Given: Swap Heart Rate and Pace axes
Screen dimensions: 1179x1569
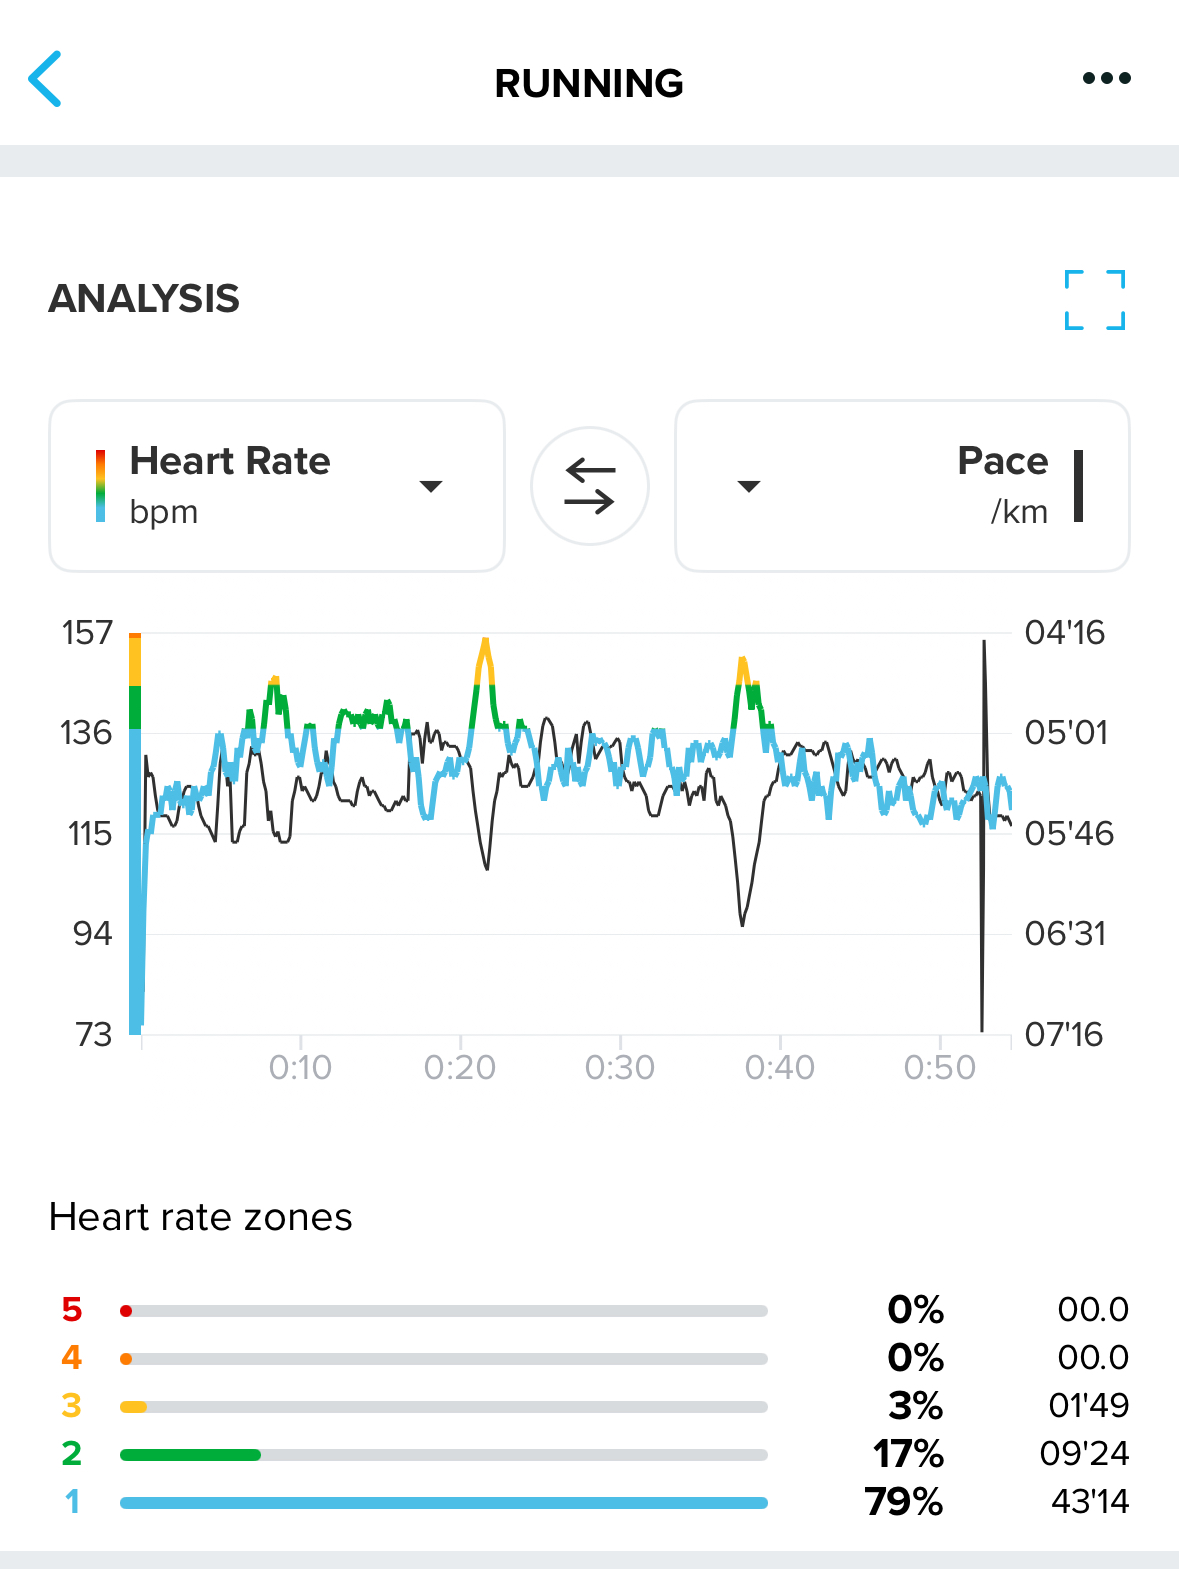Looking at the screenshot, I should coord(590,486).
